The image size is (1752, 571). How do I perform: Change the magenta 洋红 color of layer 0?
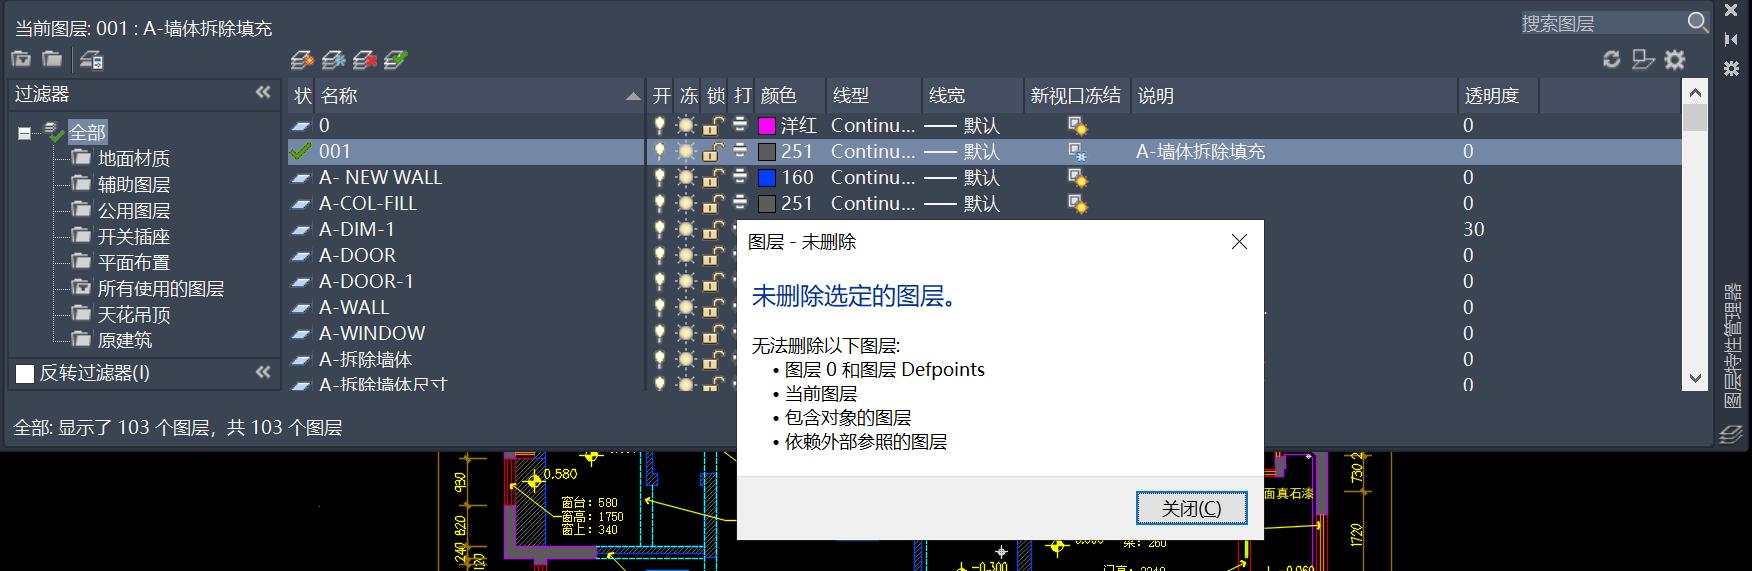point(767,126)
